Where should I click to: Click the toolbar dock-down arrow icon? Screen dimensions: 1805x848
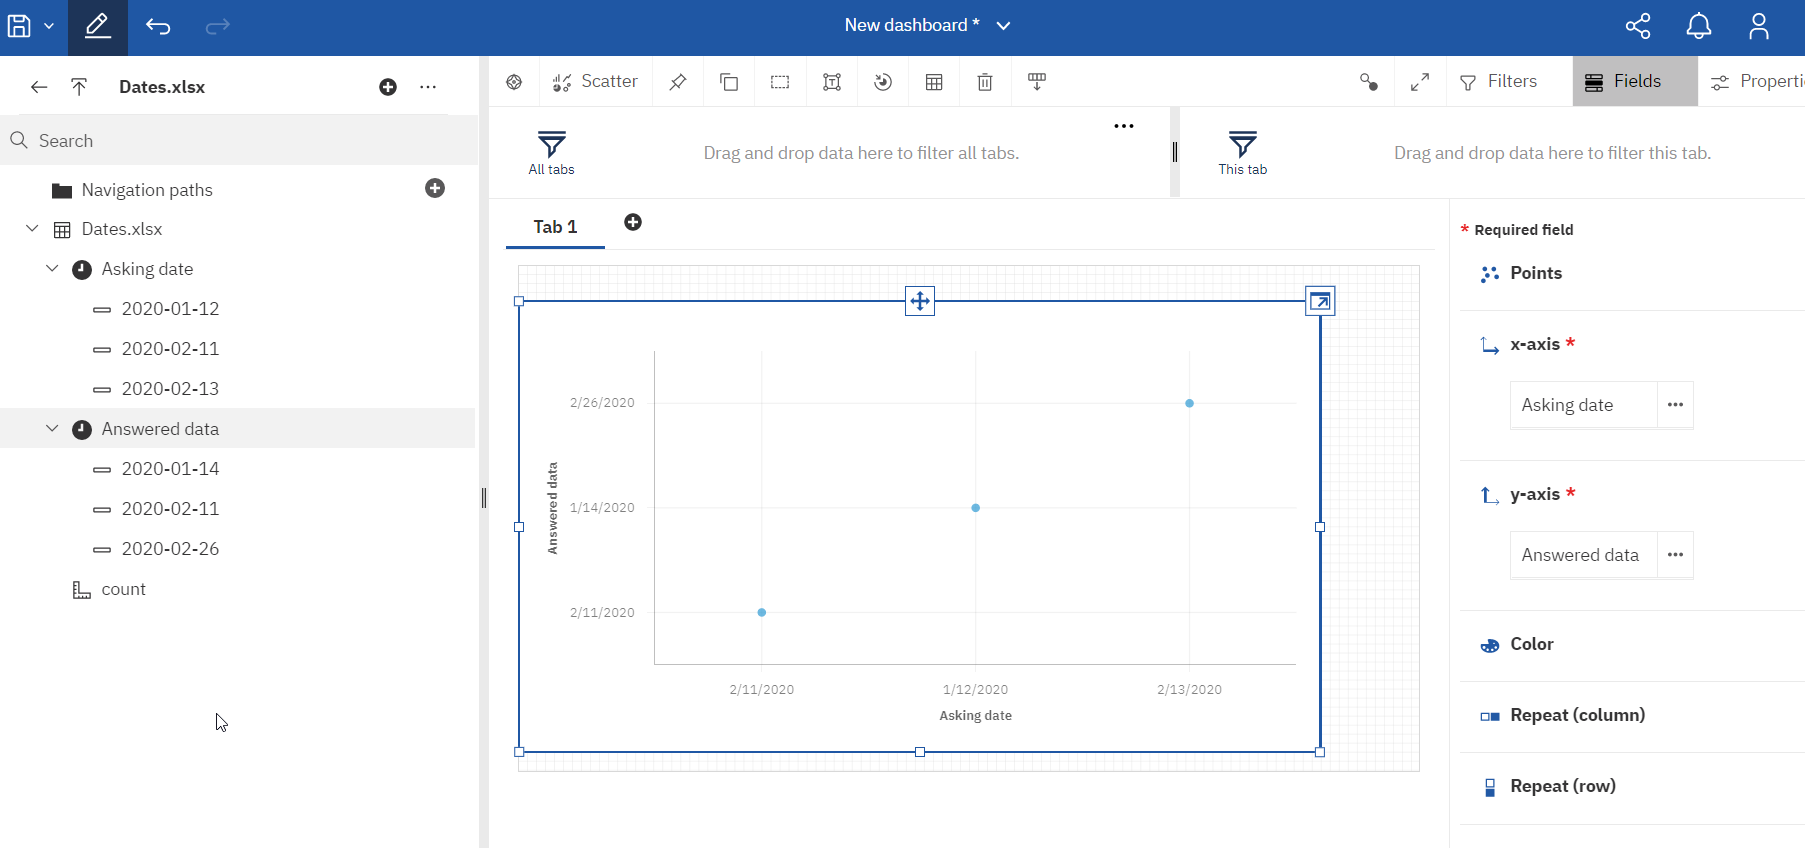[1037, 82]
